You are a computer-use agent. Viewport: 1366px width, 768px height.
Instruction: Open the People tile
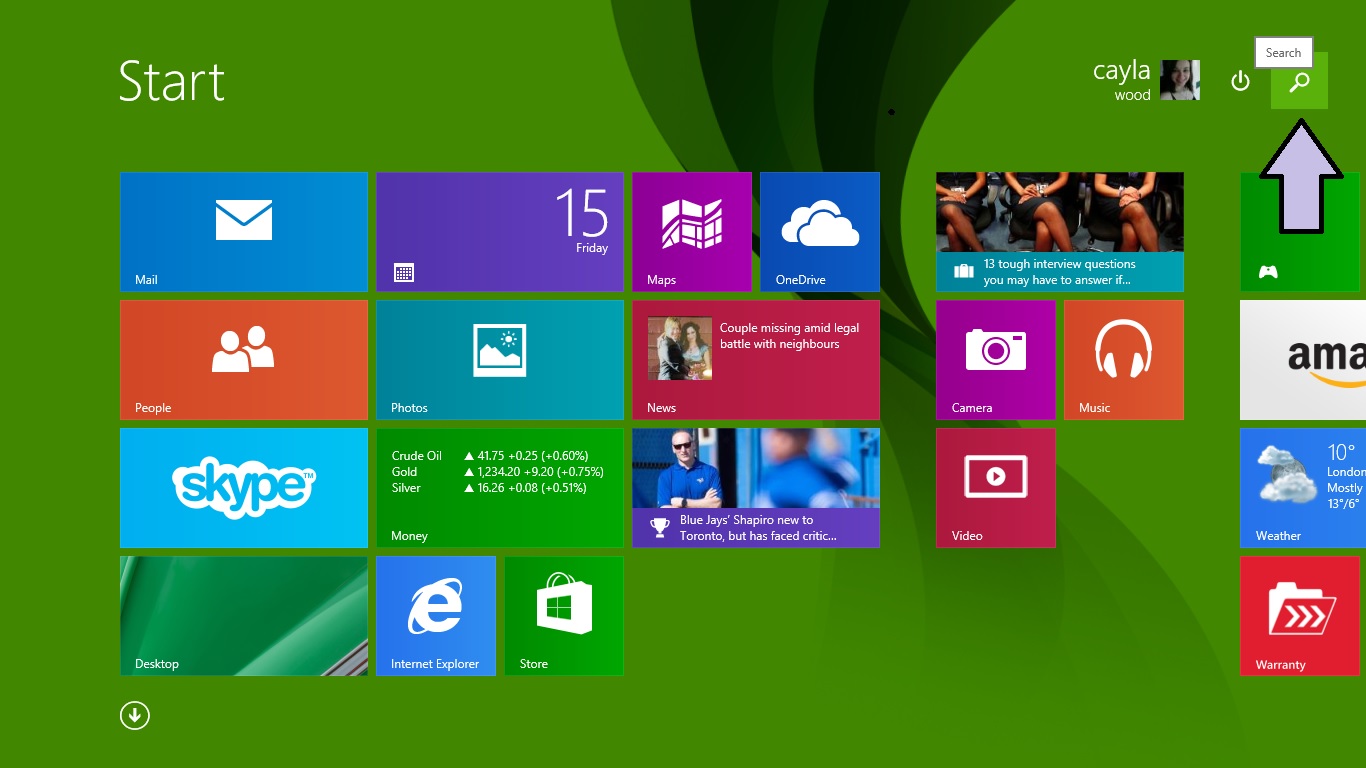point(244,360)
